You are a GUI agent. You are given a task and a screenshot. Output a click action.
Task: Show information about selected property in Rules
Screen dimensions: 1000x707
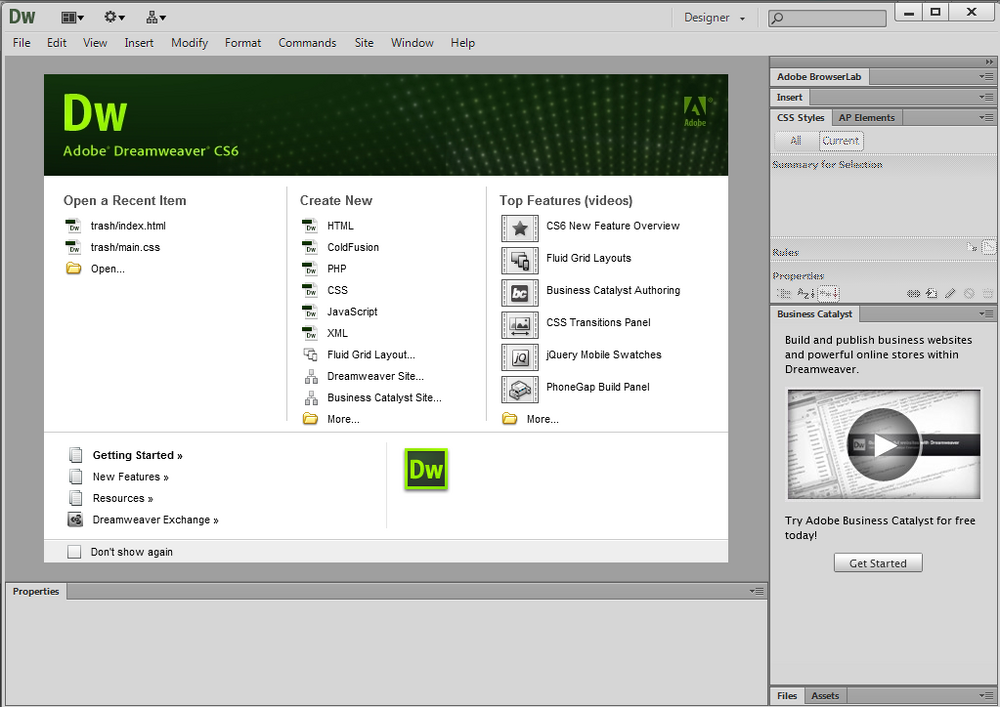pos(971,247)
